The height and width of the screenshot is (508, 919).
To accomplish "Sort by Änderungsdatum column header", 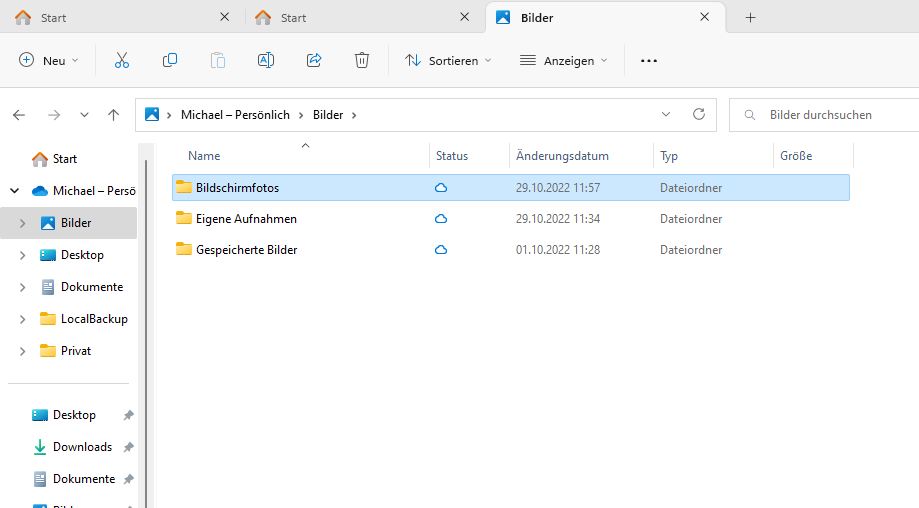I will [562, 156].
